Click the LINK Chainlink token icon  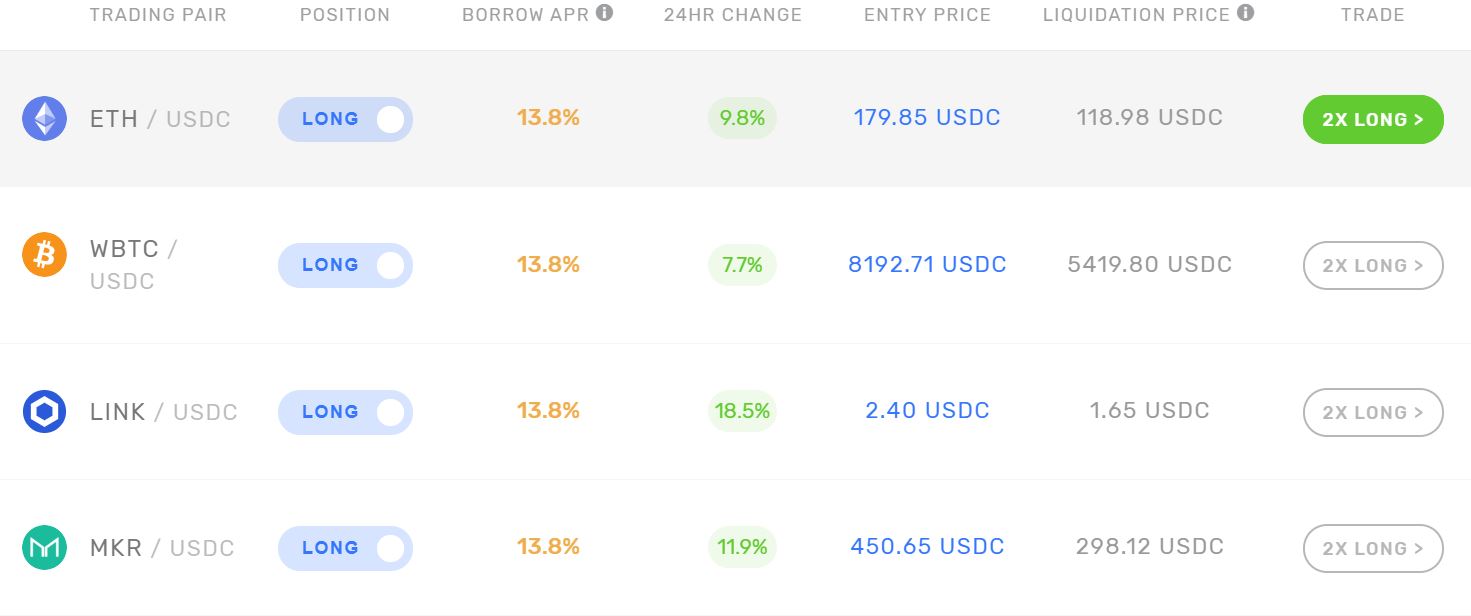[x=44, y=411]
